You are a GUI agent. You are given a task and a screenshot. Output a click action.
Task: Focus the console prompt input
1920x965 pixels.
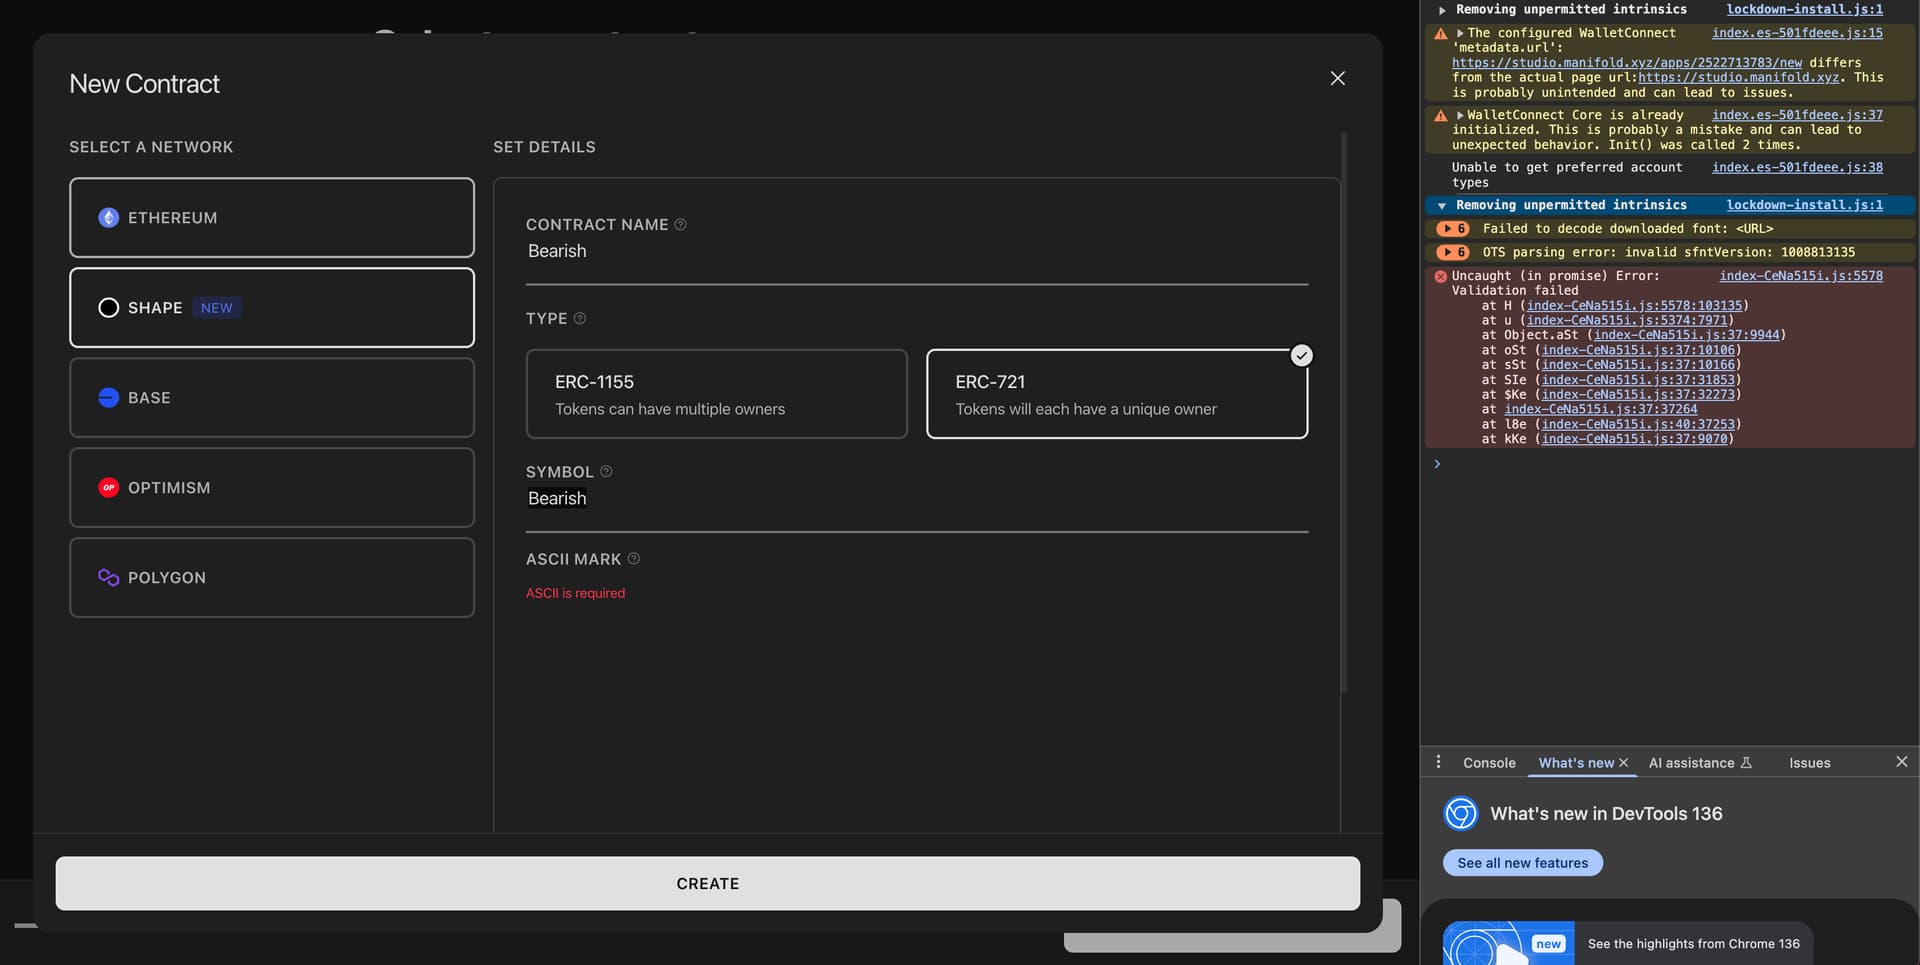[1668, 464]
